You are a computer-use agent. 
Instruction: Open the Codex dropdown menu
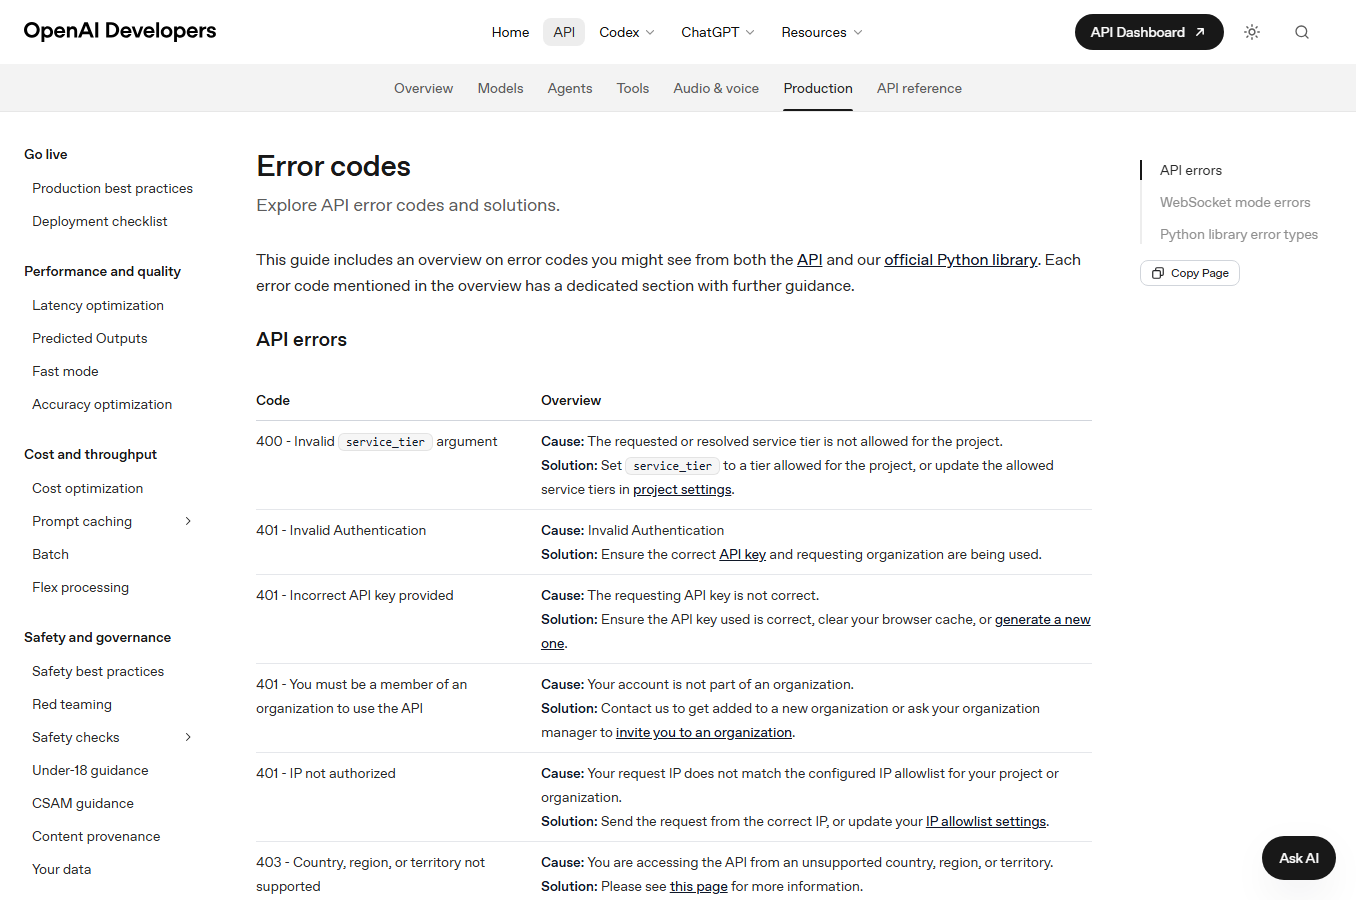pos(627,32)
